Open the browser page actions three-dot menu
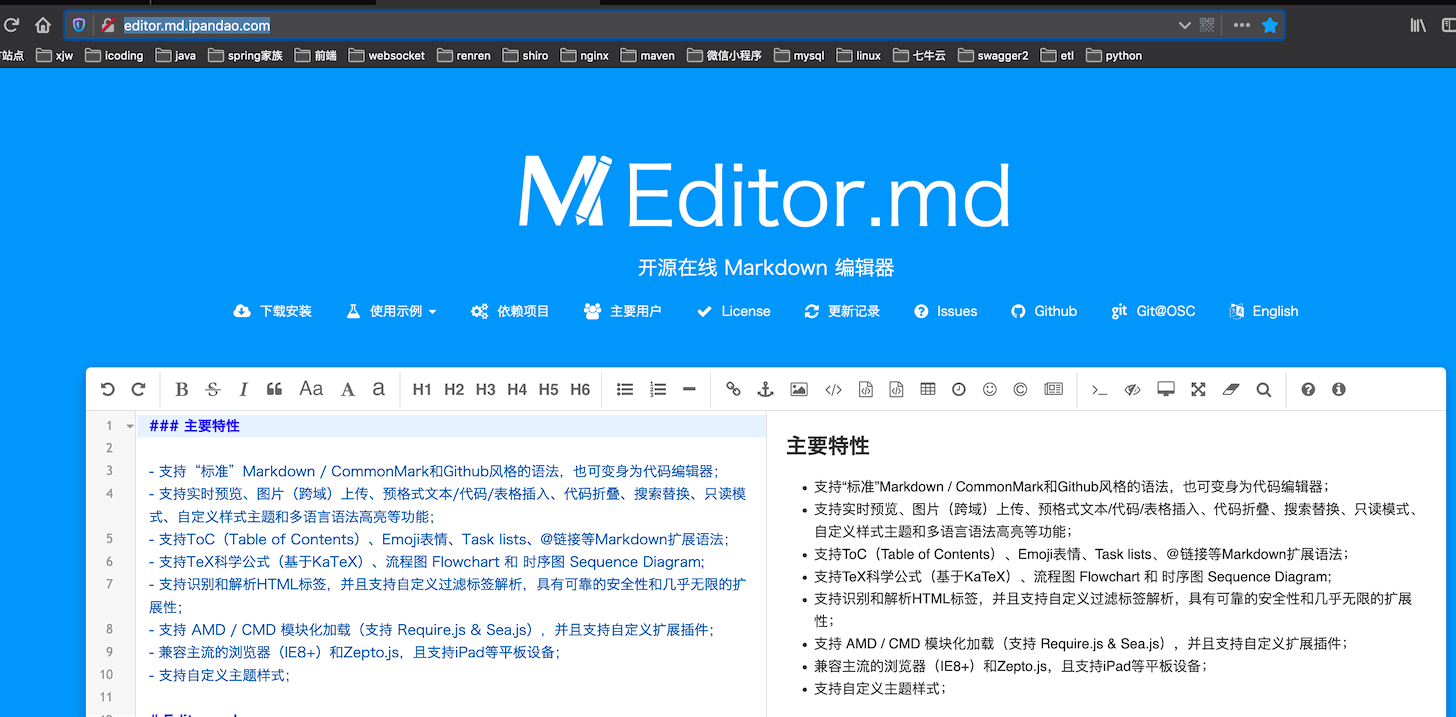 (x=1241, y=25)
